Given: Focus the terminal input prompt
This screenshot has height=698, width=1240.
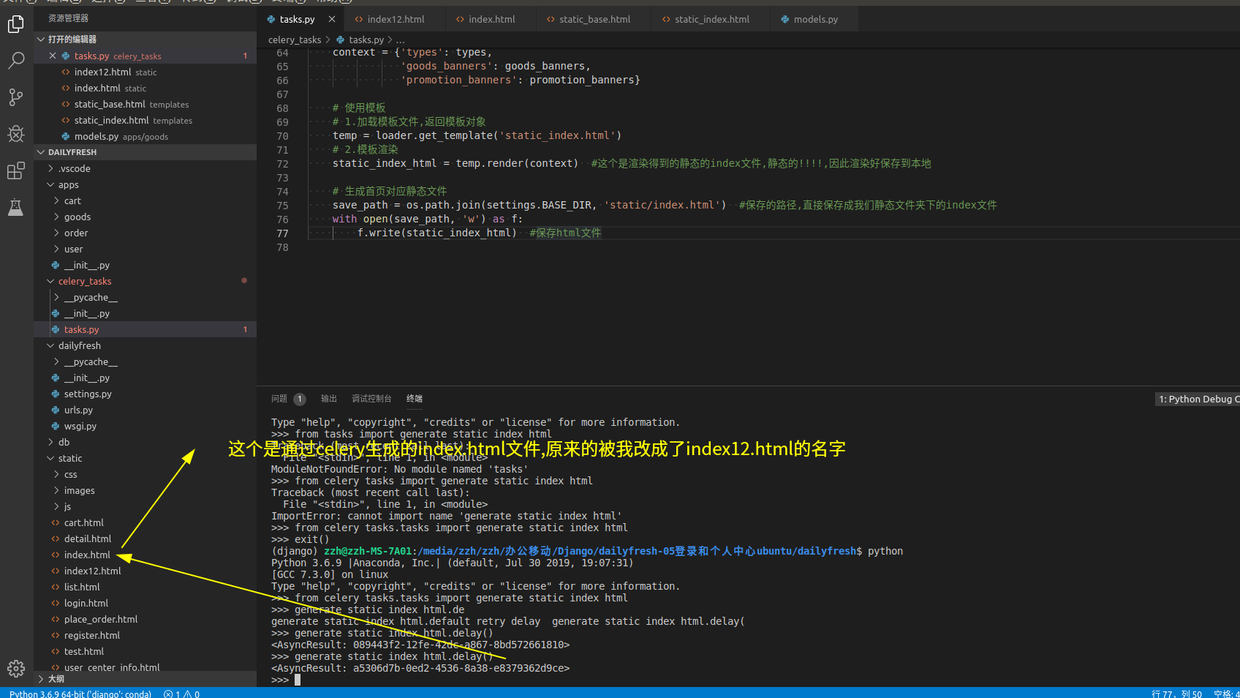Looking at the screenshot, I should click(297, 679).
